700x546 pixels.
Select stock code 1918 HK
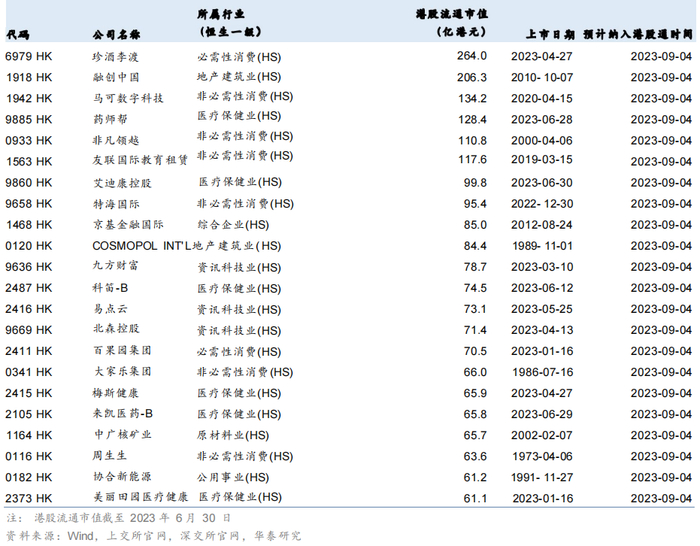pos(29,77)
